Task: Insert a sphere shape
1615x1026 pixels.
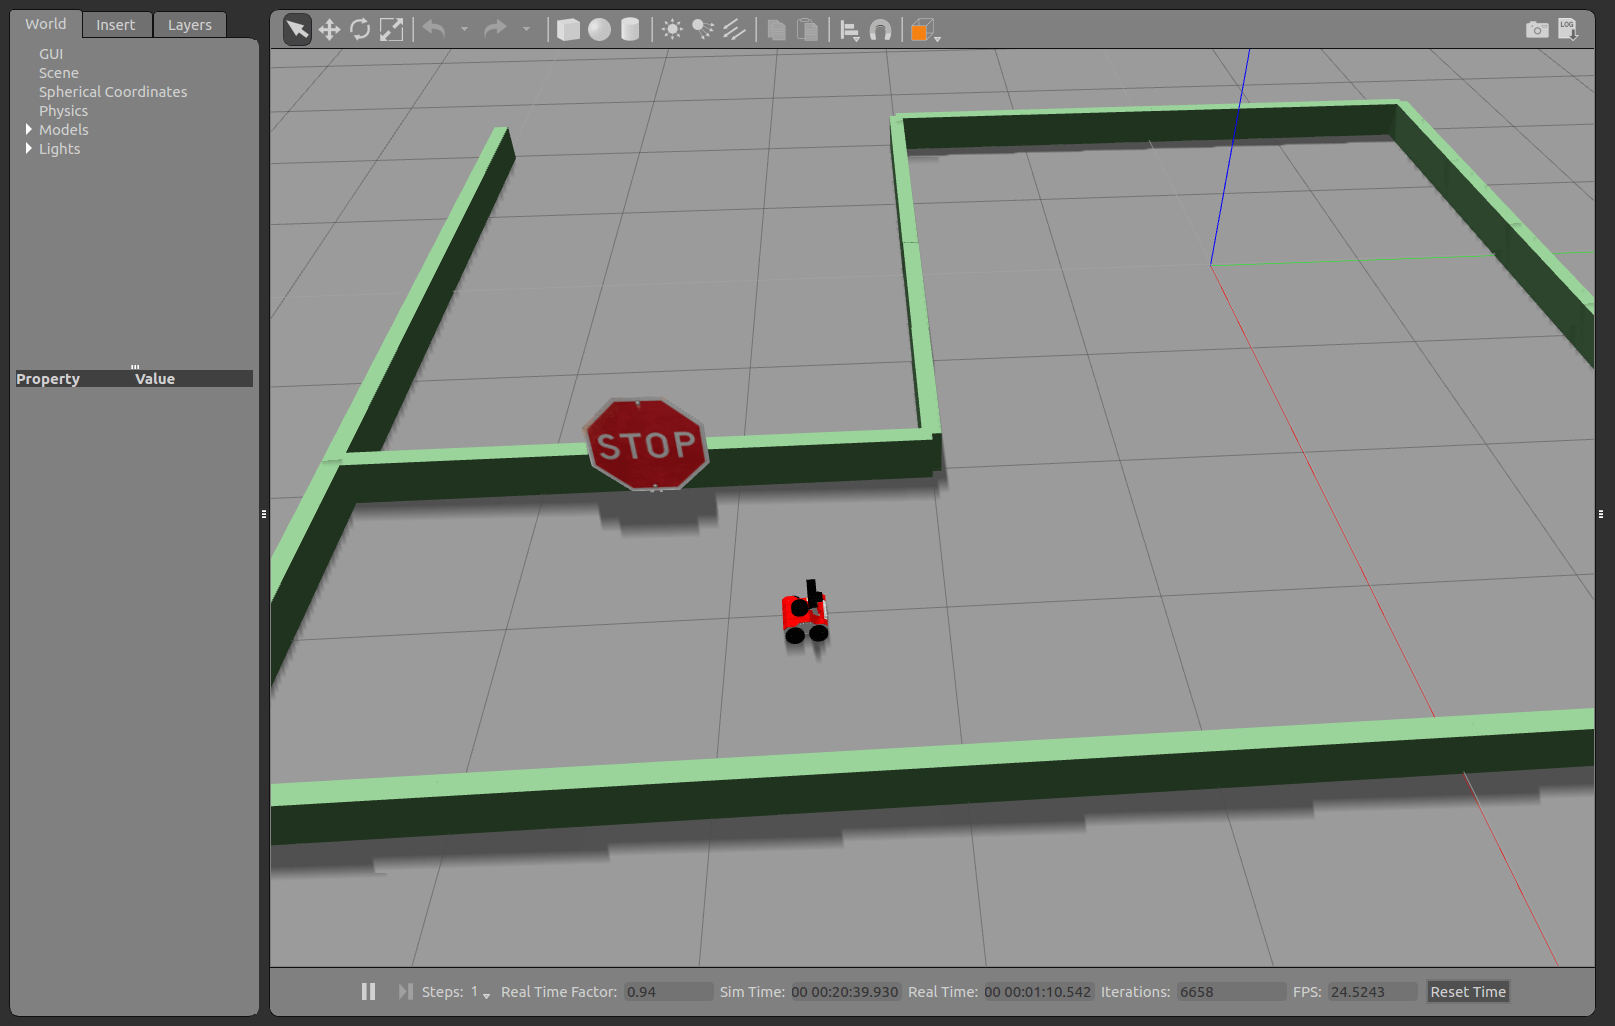Action: click(x=599, y=30)
